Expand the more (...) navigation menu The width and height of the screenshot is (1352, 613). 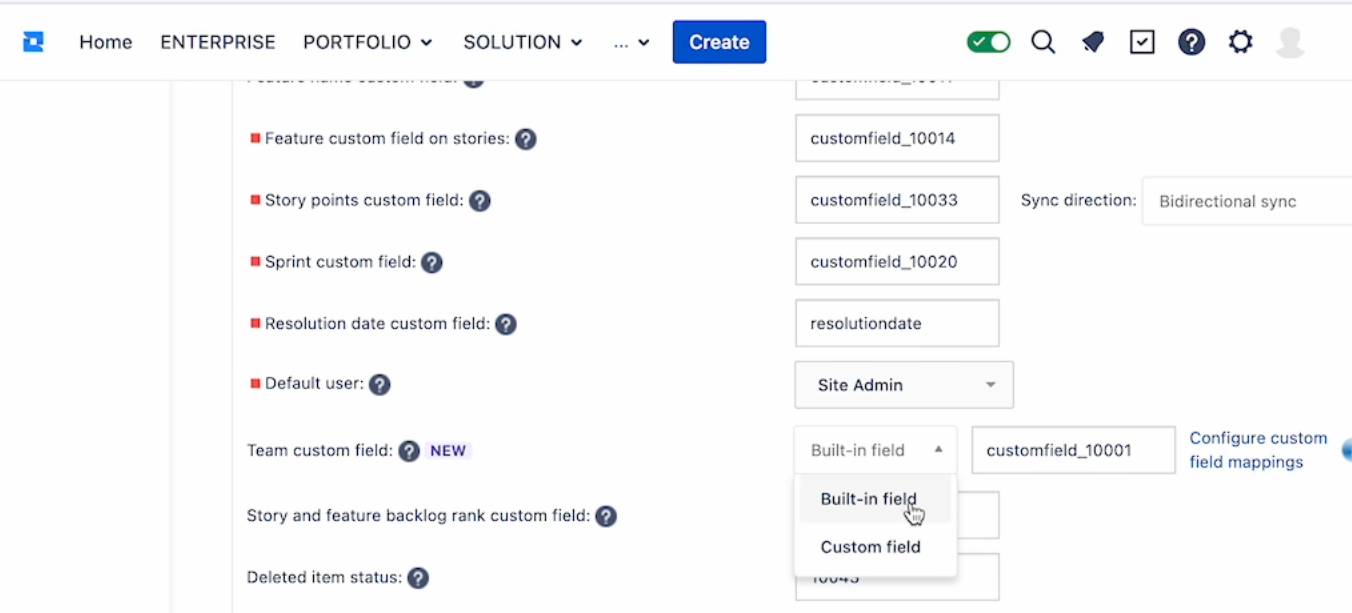click(x=632, y=42)
